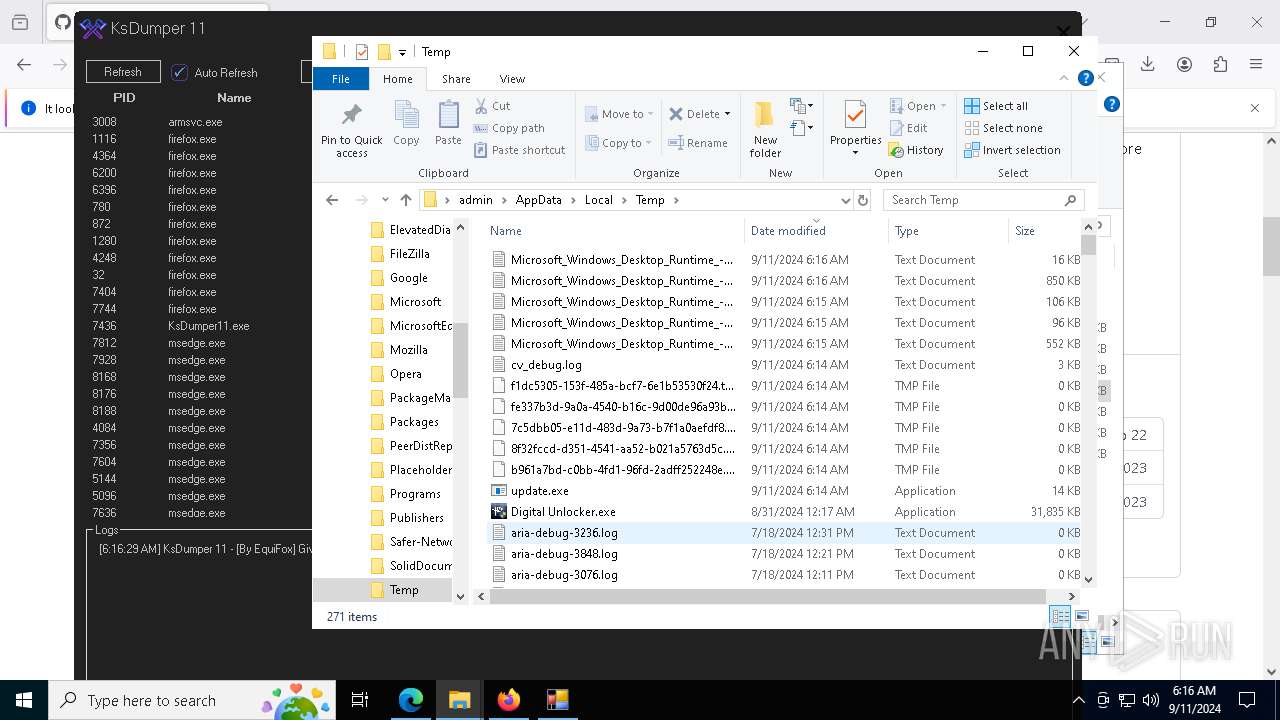Image resolution: width=1280 pixels, height=720 pixels.
Task: Expand recent locations dropdown arrow
Action: 383,200
